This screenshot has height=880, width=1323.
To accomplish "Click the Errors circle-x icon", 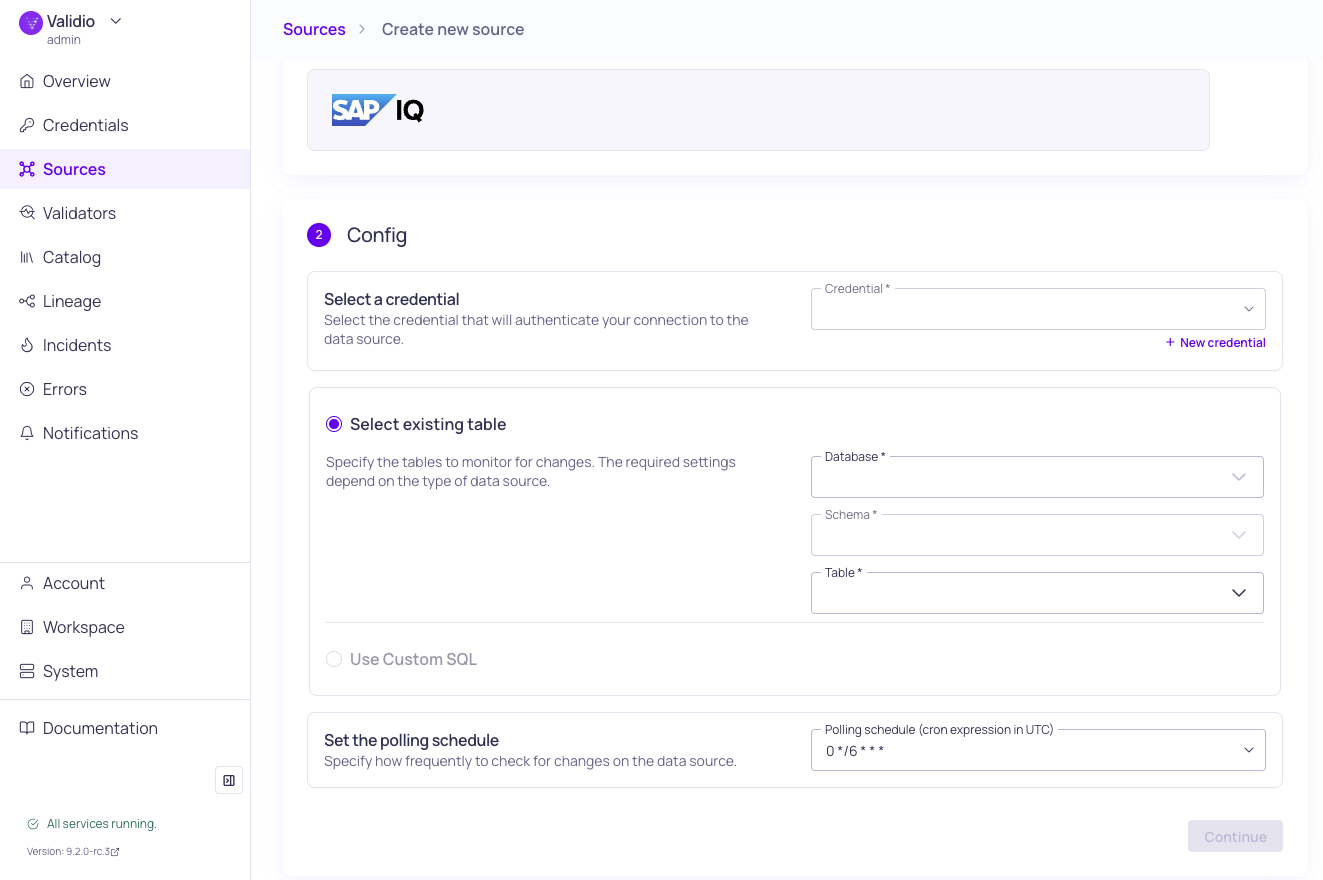I will pyautogui.click(x=27, y=389).
